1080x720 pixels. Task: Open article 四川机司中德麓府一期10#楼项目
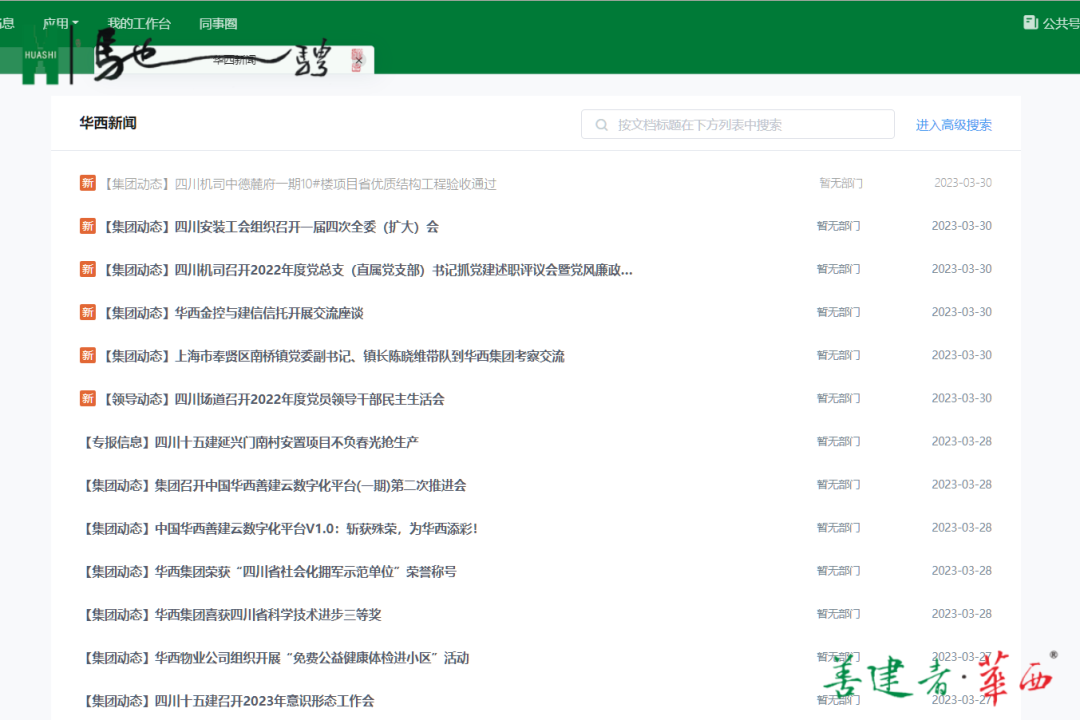299,184
